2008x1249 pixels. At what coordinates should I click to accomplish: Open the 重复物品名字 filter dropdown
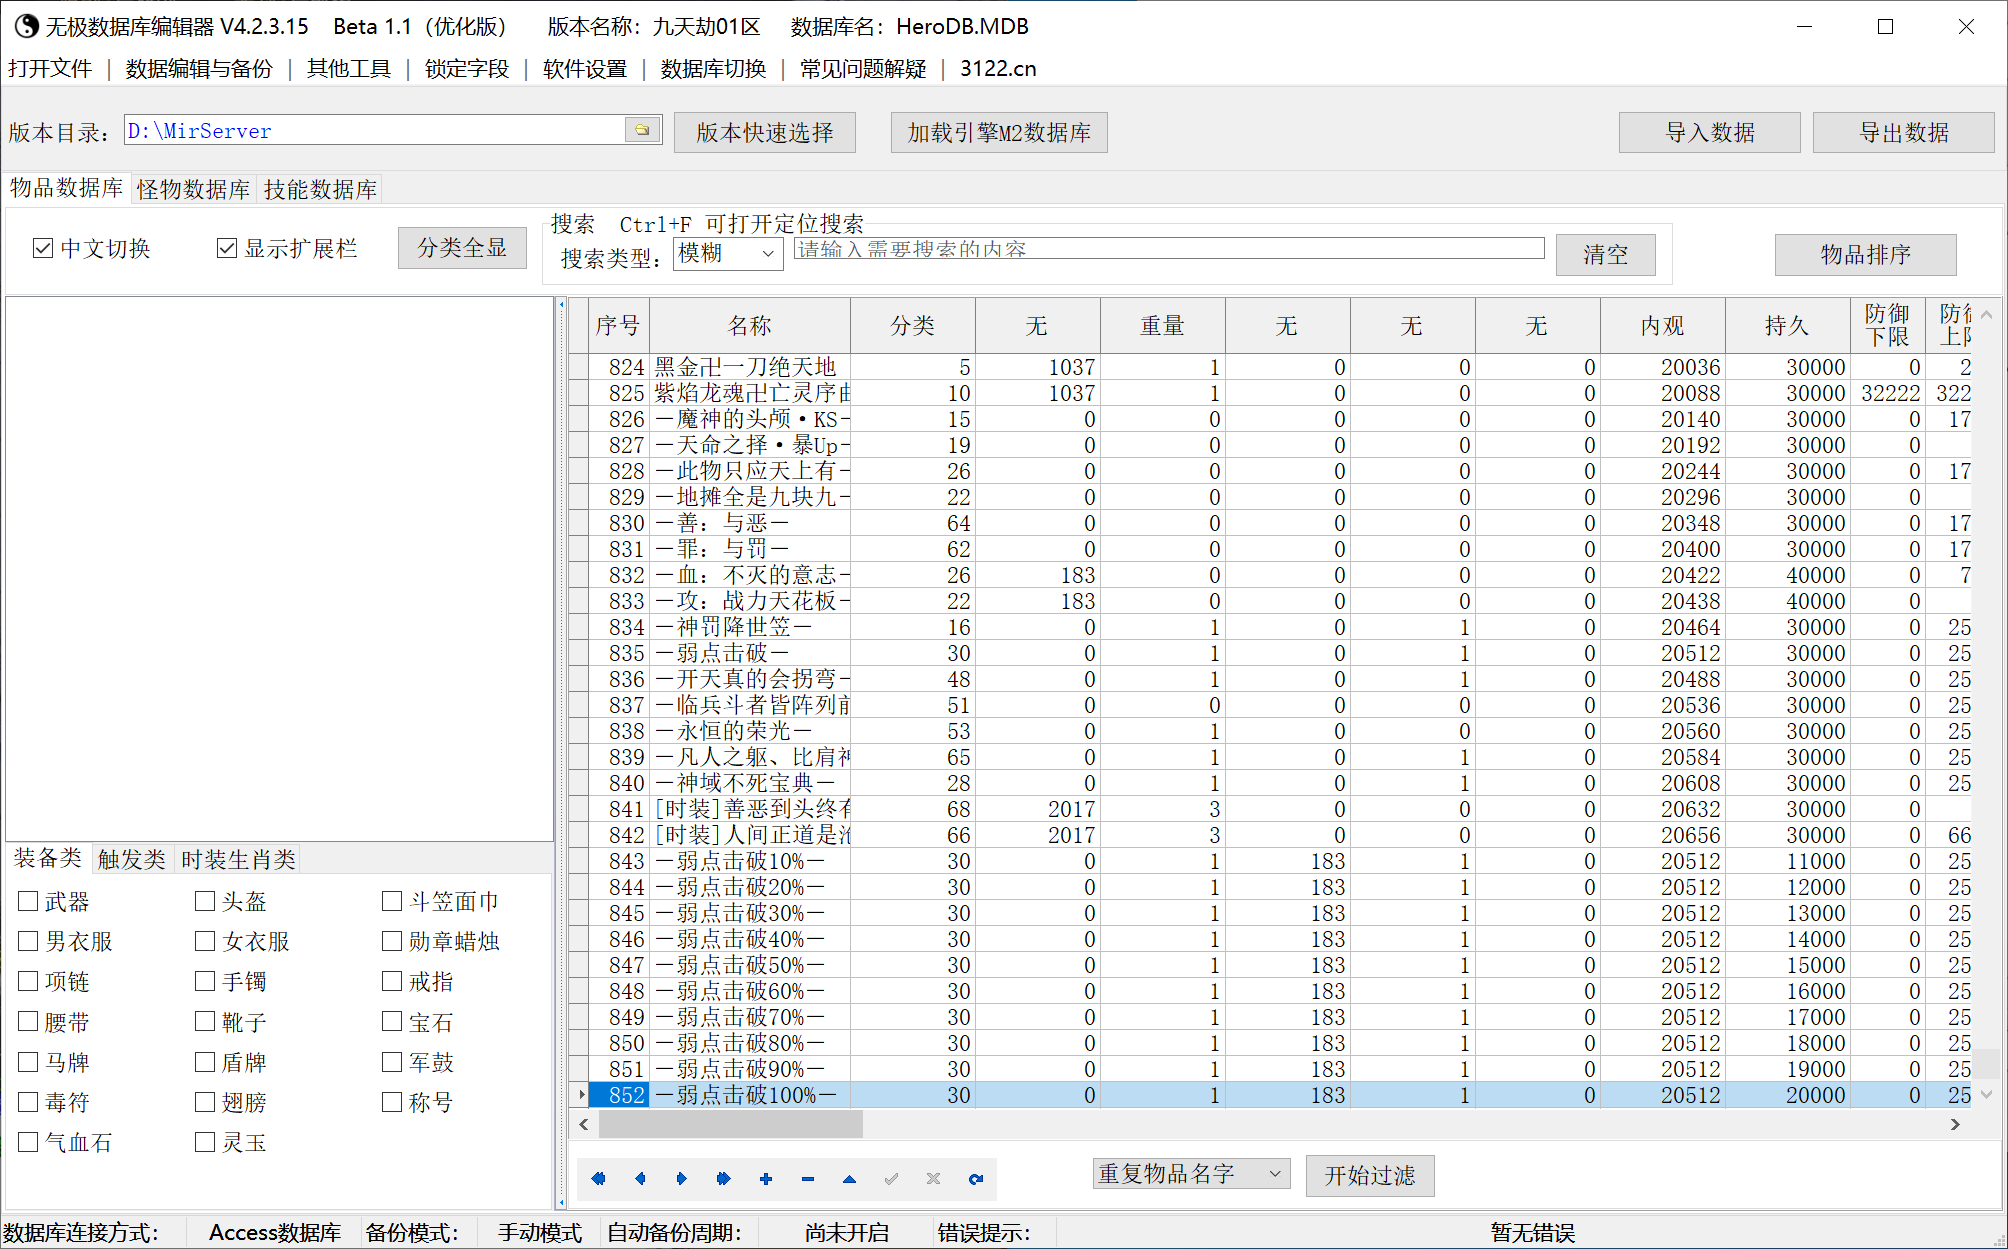(1191, 1173)
